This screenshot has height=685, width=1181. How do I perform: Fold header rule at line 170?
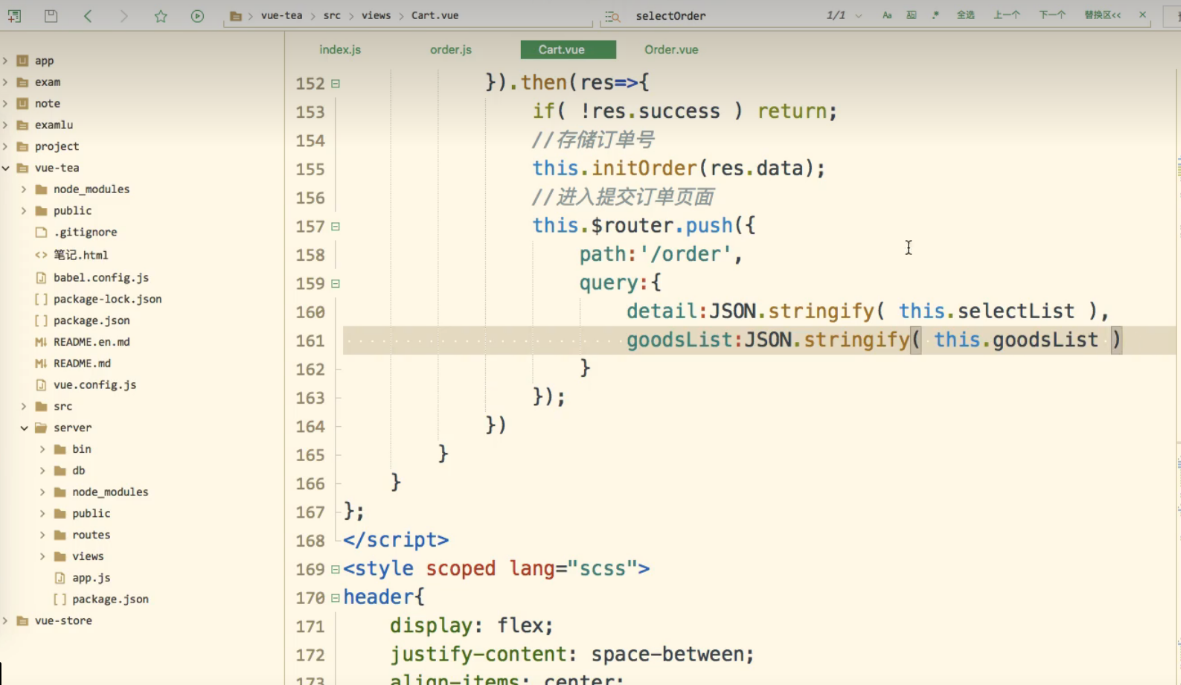pos(335,598)
